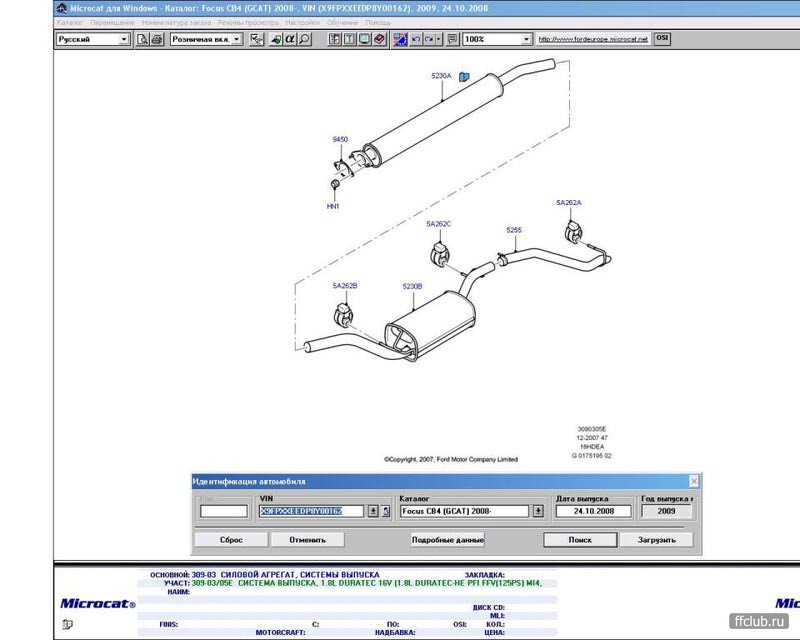Select part callout 5230B in the diagram
The height and width of the screenshot is (640, 800).
(x=413, y=286)
